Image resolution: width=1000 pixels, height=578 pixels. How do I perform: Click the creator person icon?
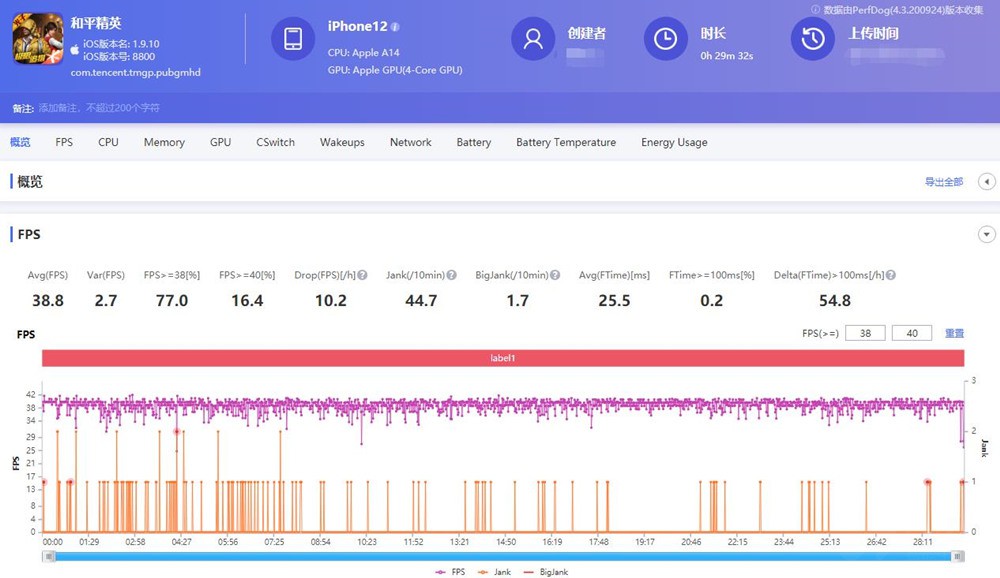533,39
